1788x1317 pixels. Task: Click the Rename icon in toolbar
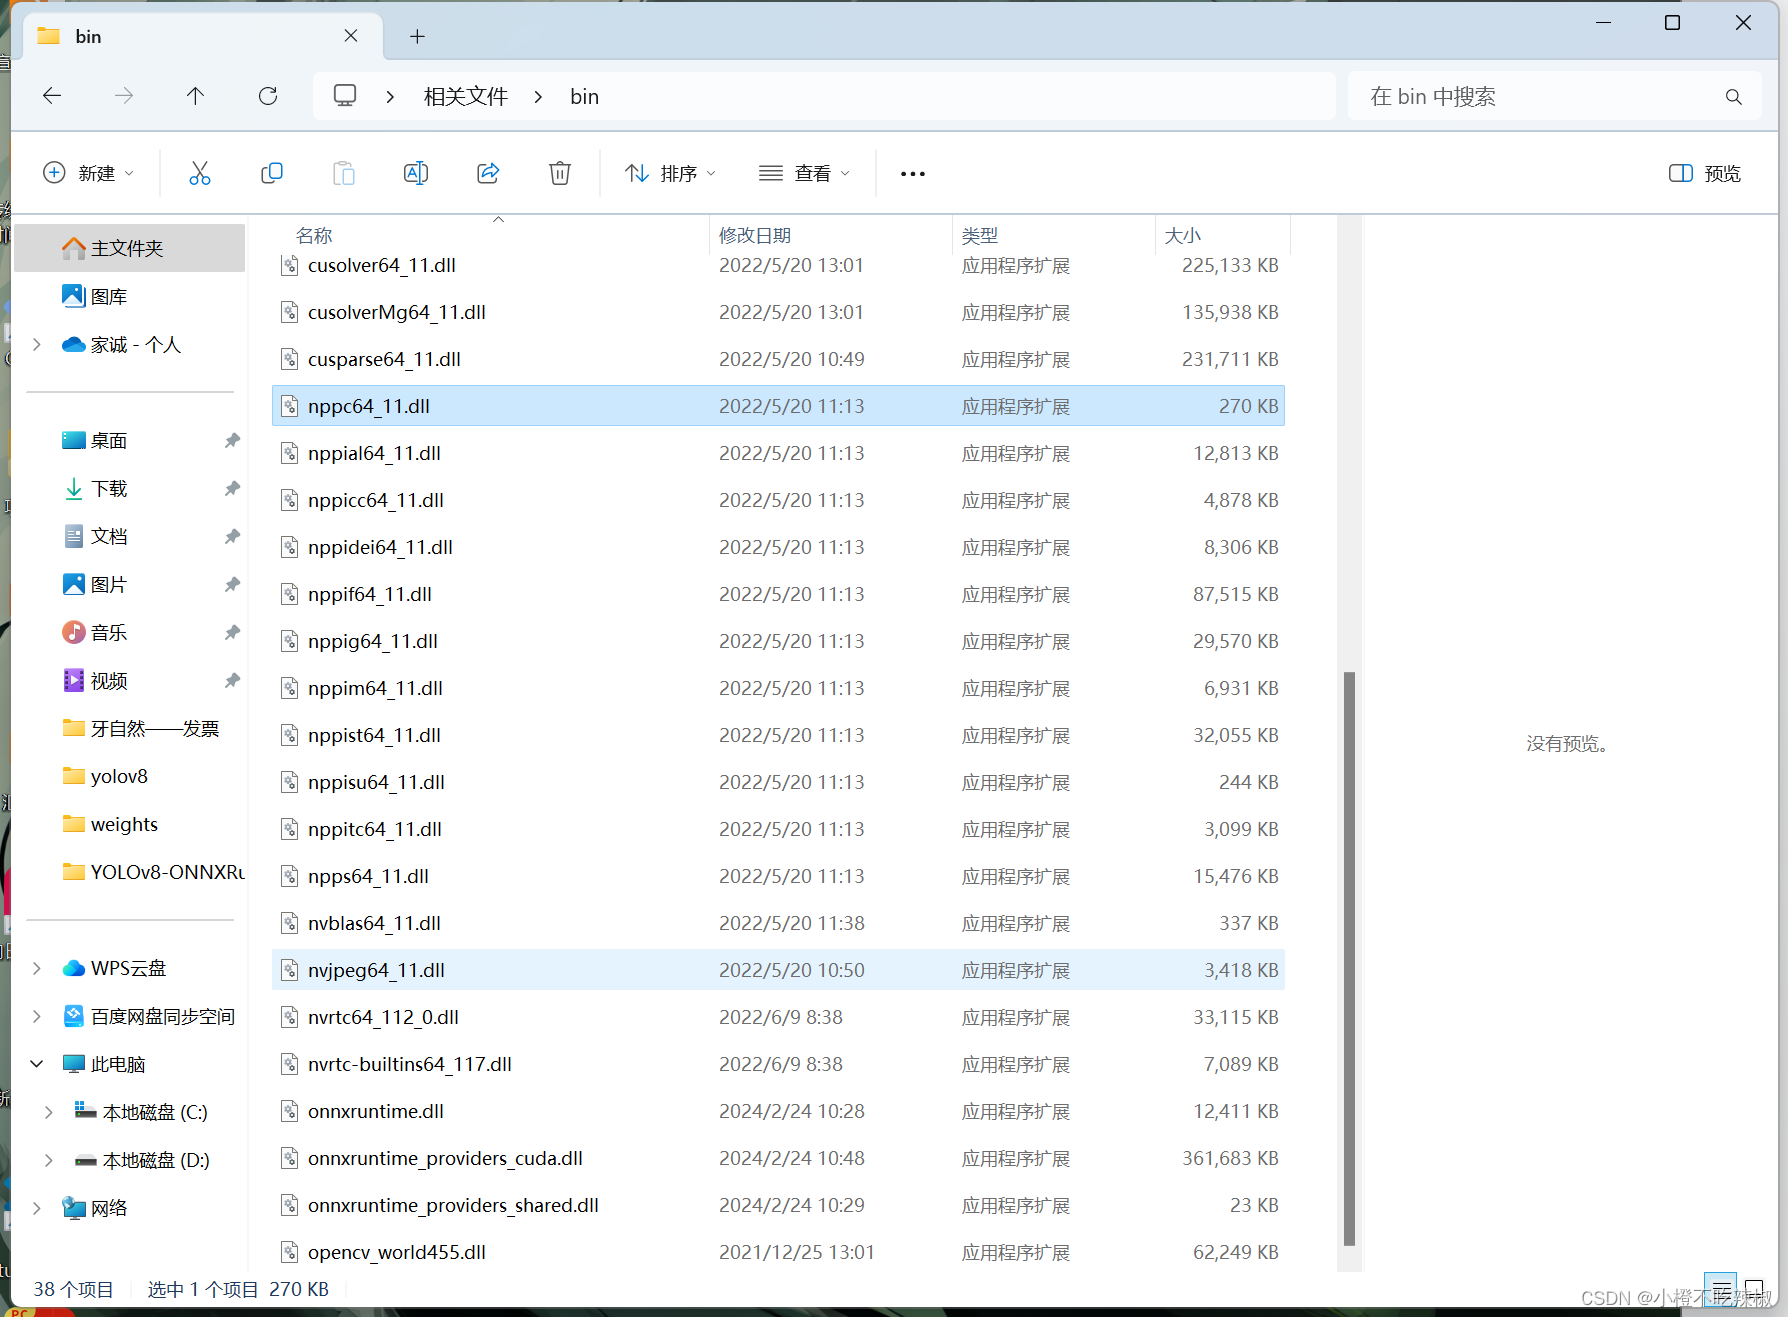[415, 174]
